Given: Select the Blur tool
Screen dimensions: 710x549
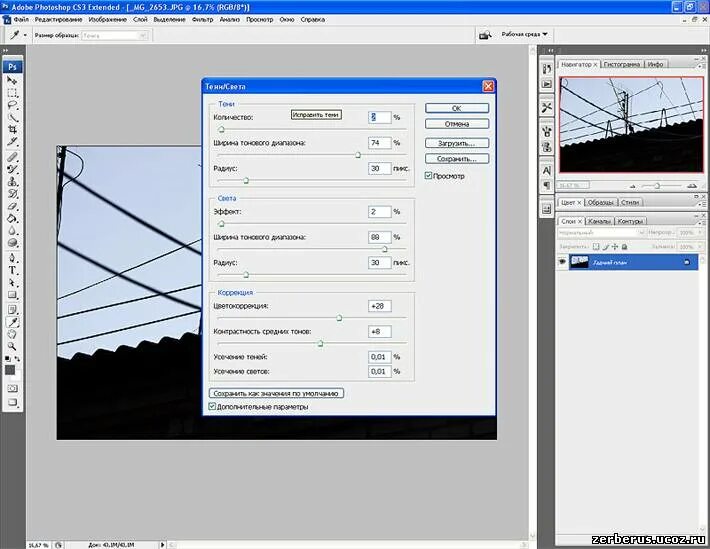Looking at the screenshot, I should [x=12, y=231].
